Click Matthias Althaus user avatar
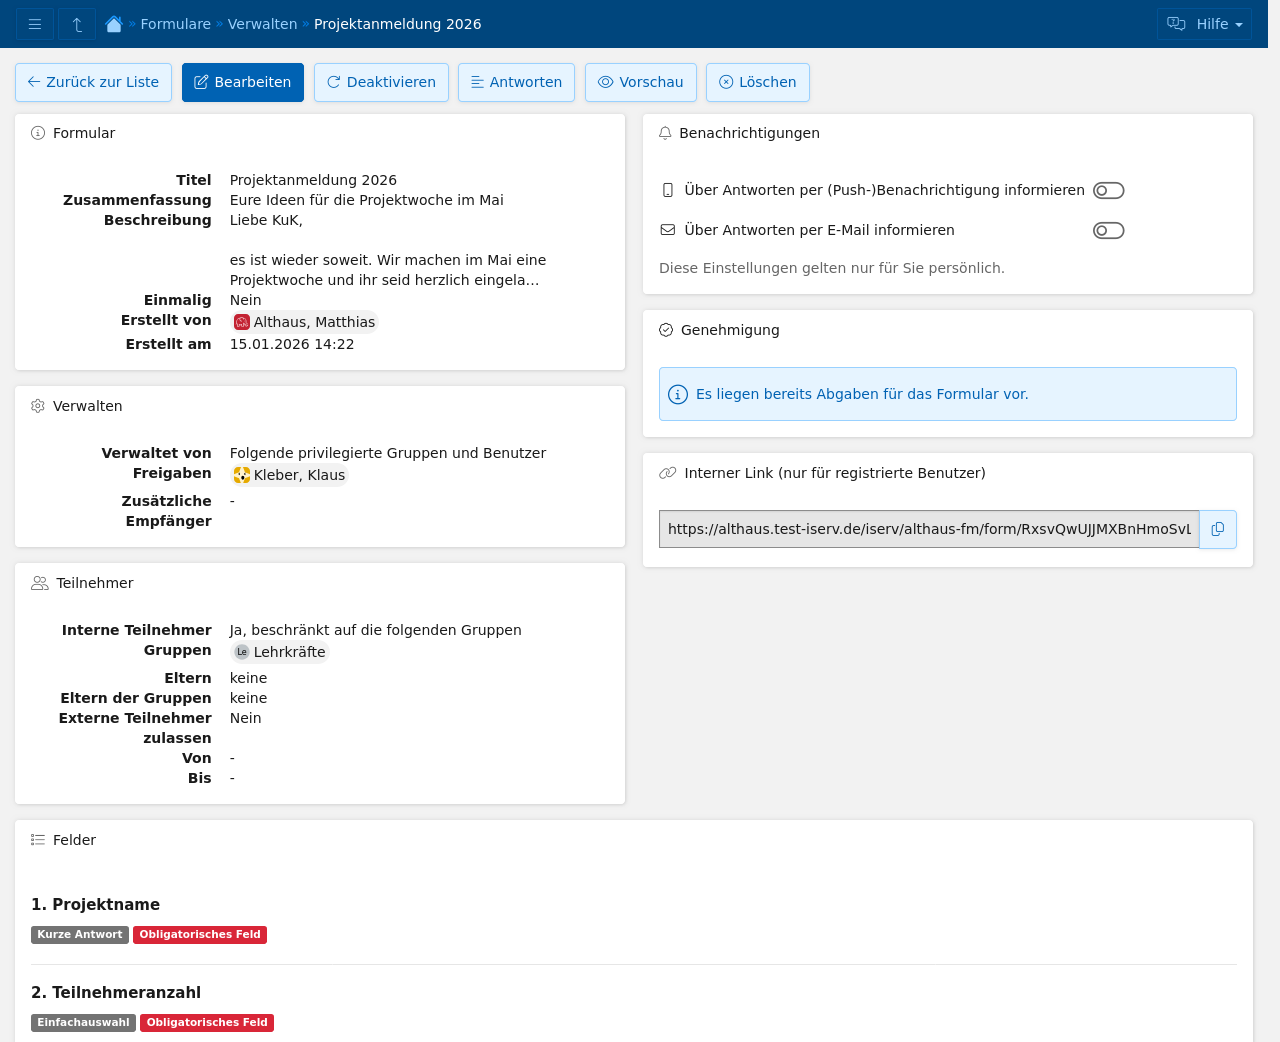The width and height of the screenshot is (1280, 1042). 242,322
